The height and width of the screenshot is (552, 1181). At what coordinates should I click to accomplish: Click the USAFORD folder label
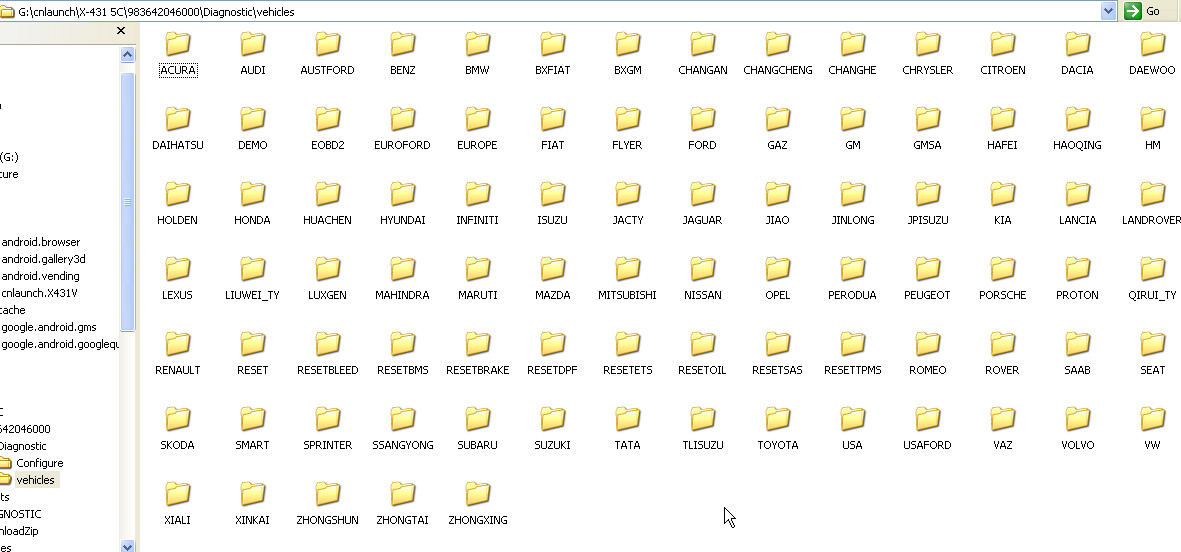point(927,445)
